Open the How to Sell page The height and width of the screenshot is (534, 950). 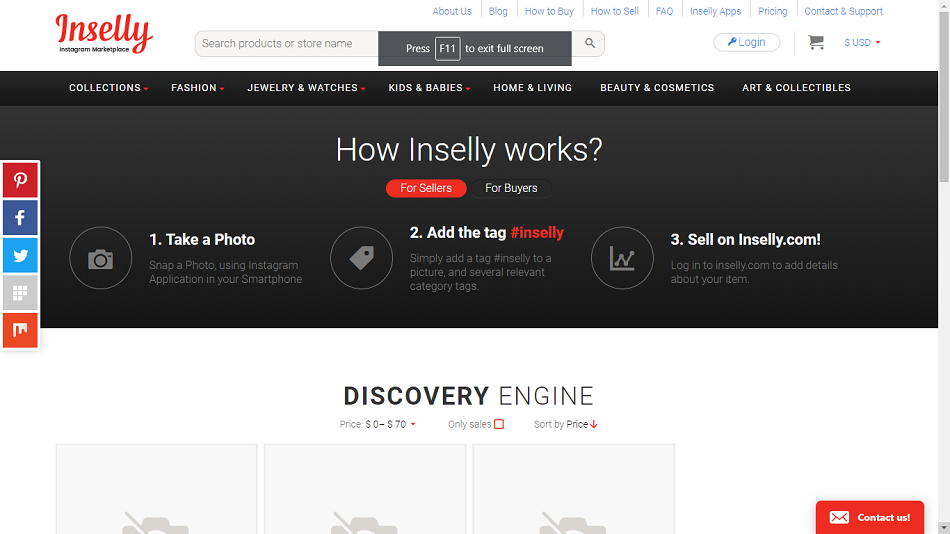coord(614,11)
